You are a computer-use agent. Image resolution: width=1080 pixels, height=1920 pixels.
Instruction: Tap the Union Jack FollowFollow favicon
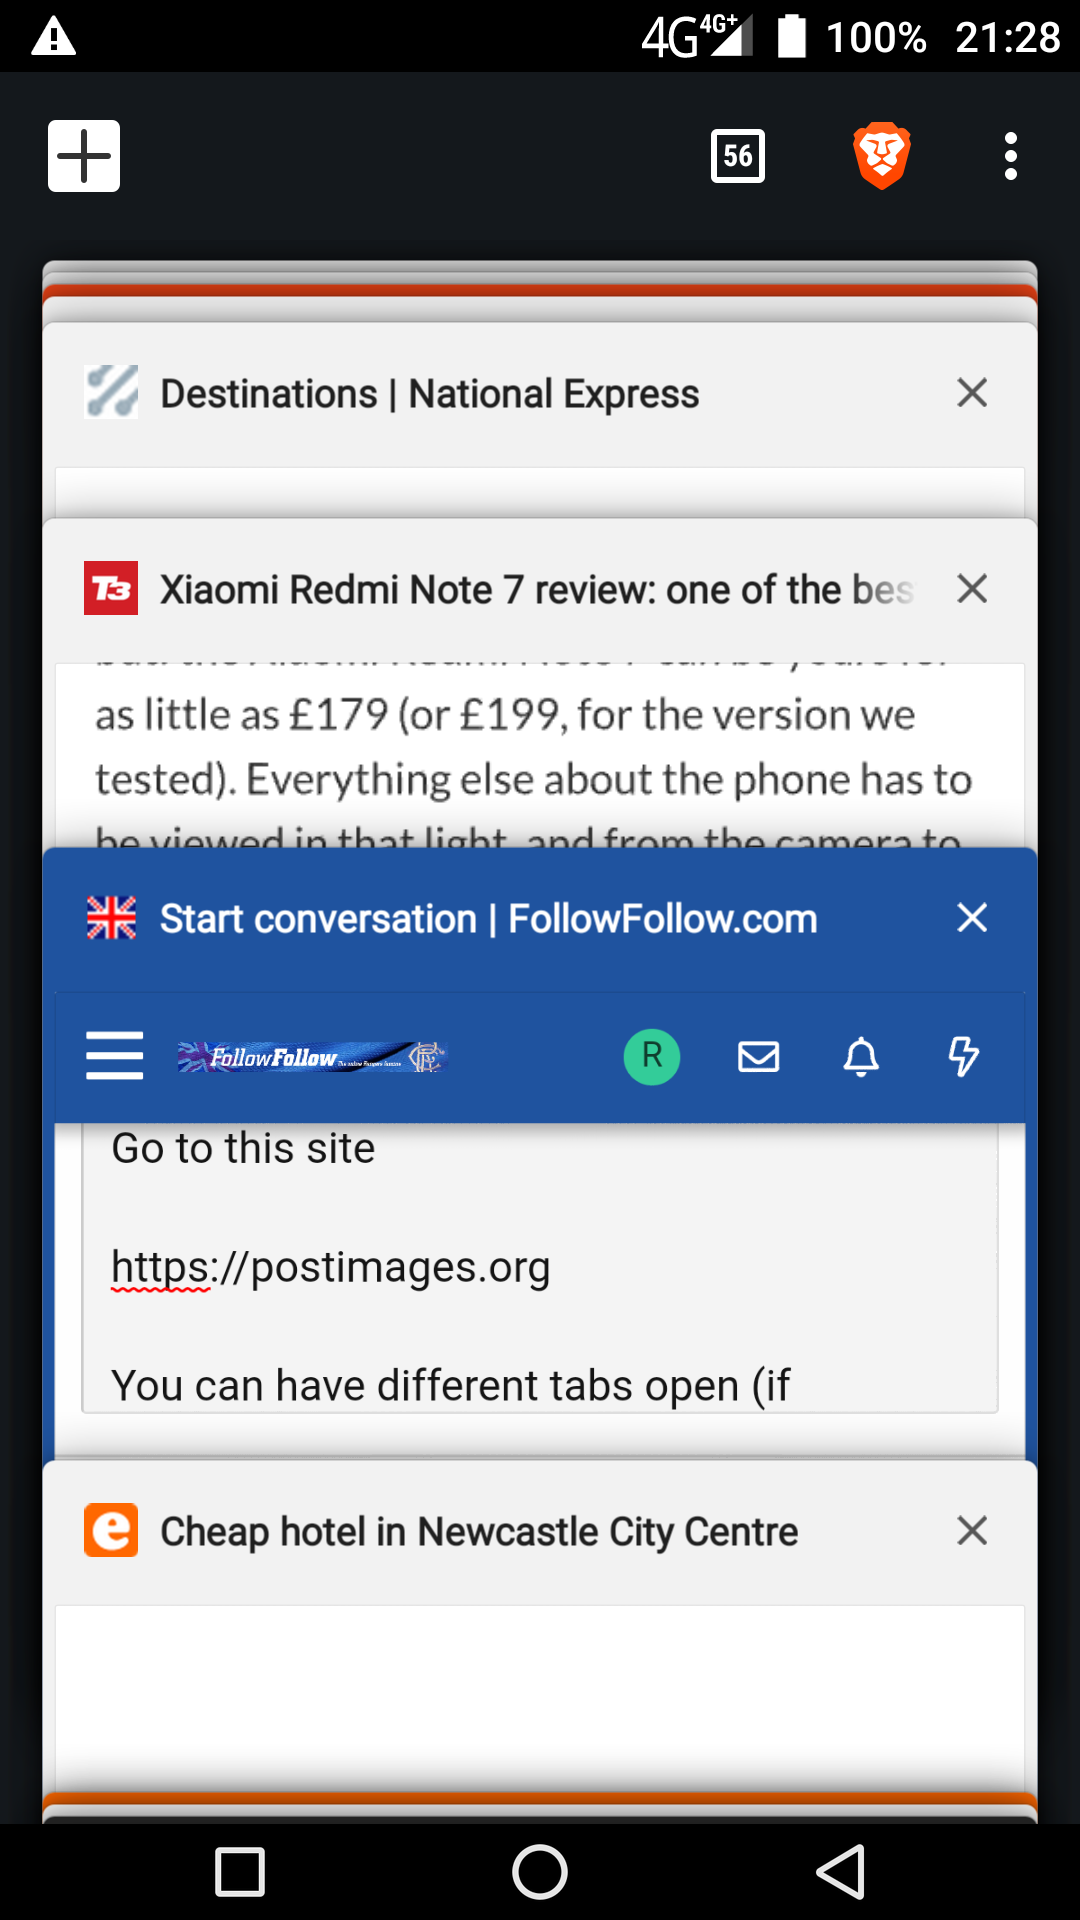tap(111, 917)
